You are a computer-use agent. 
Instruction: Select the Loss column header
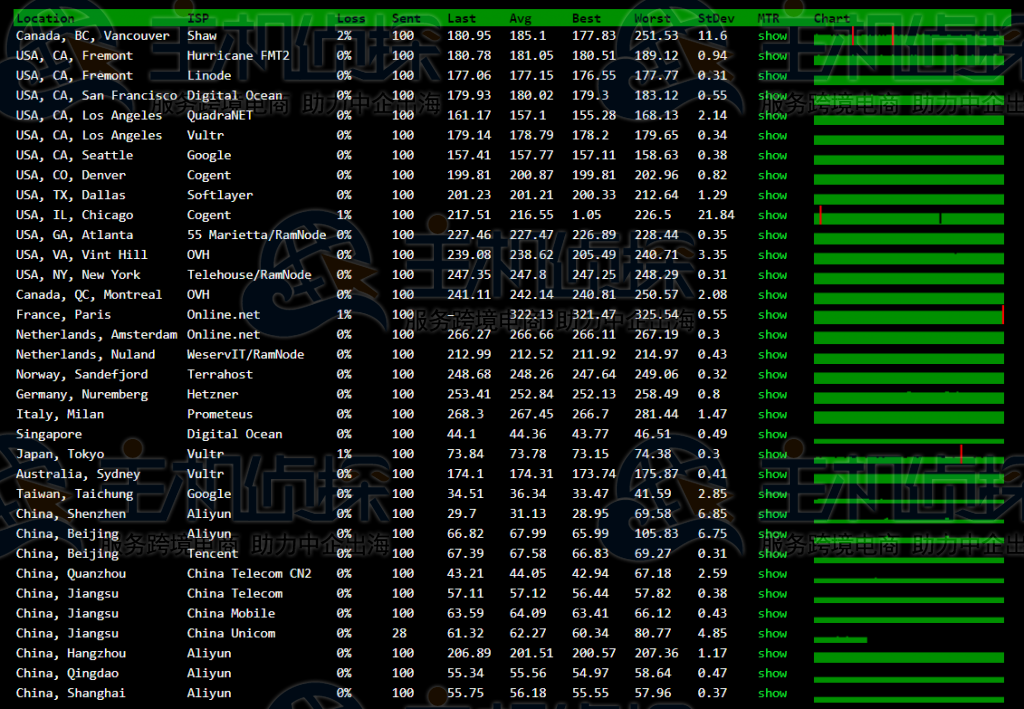(x=351, y=18)
